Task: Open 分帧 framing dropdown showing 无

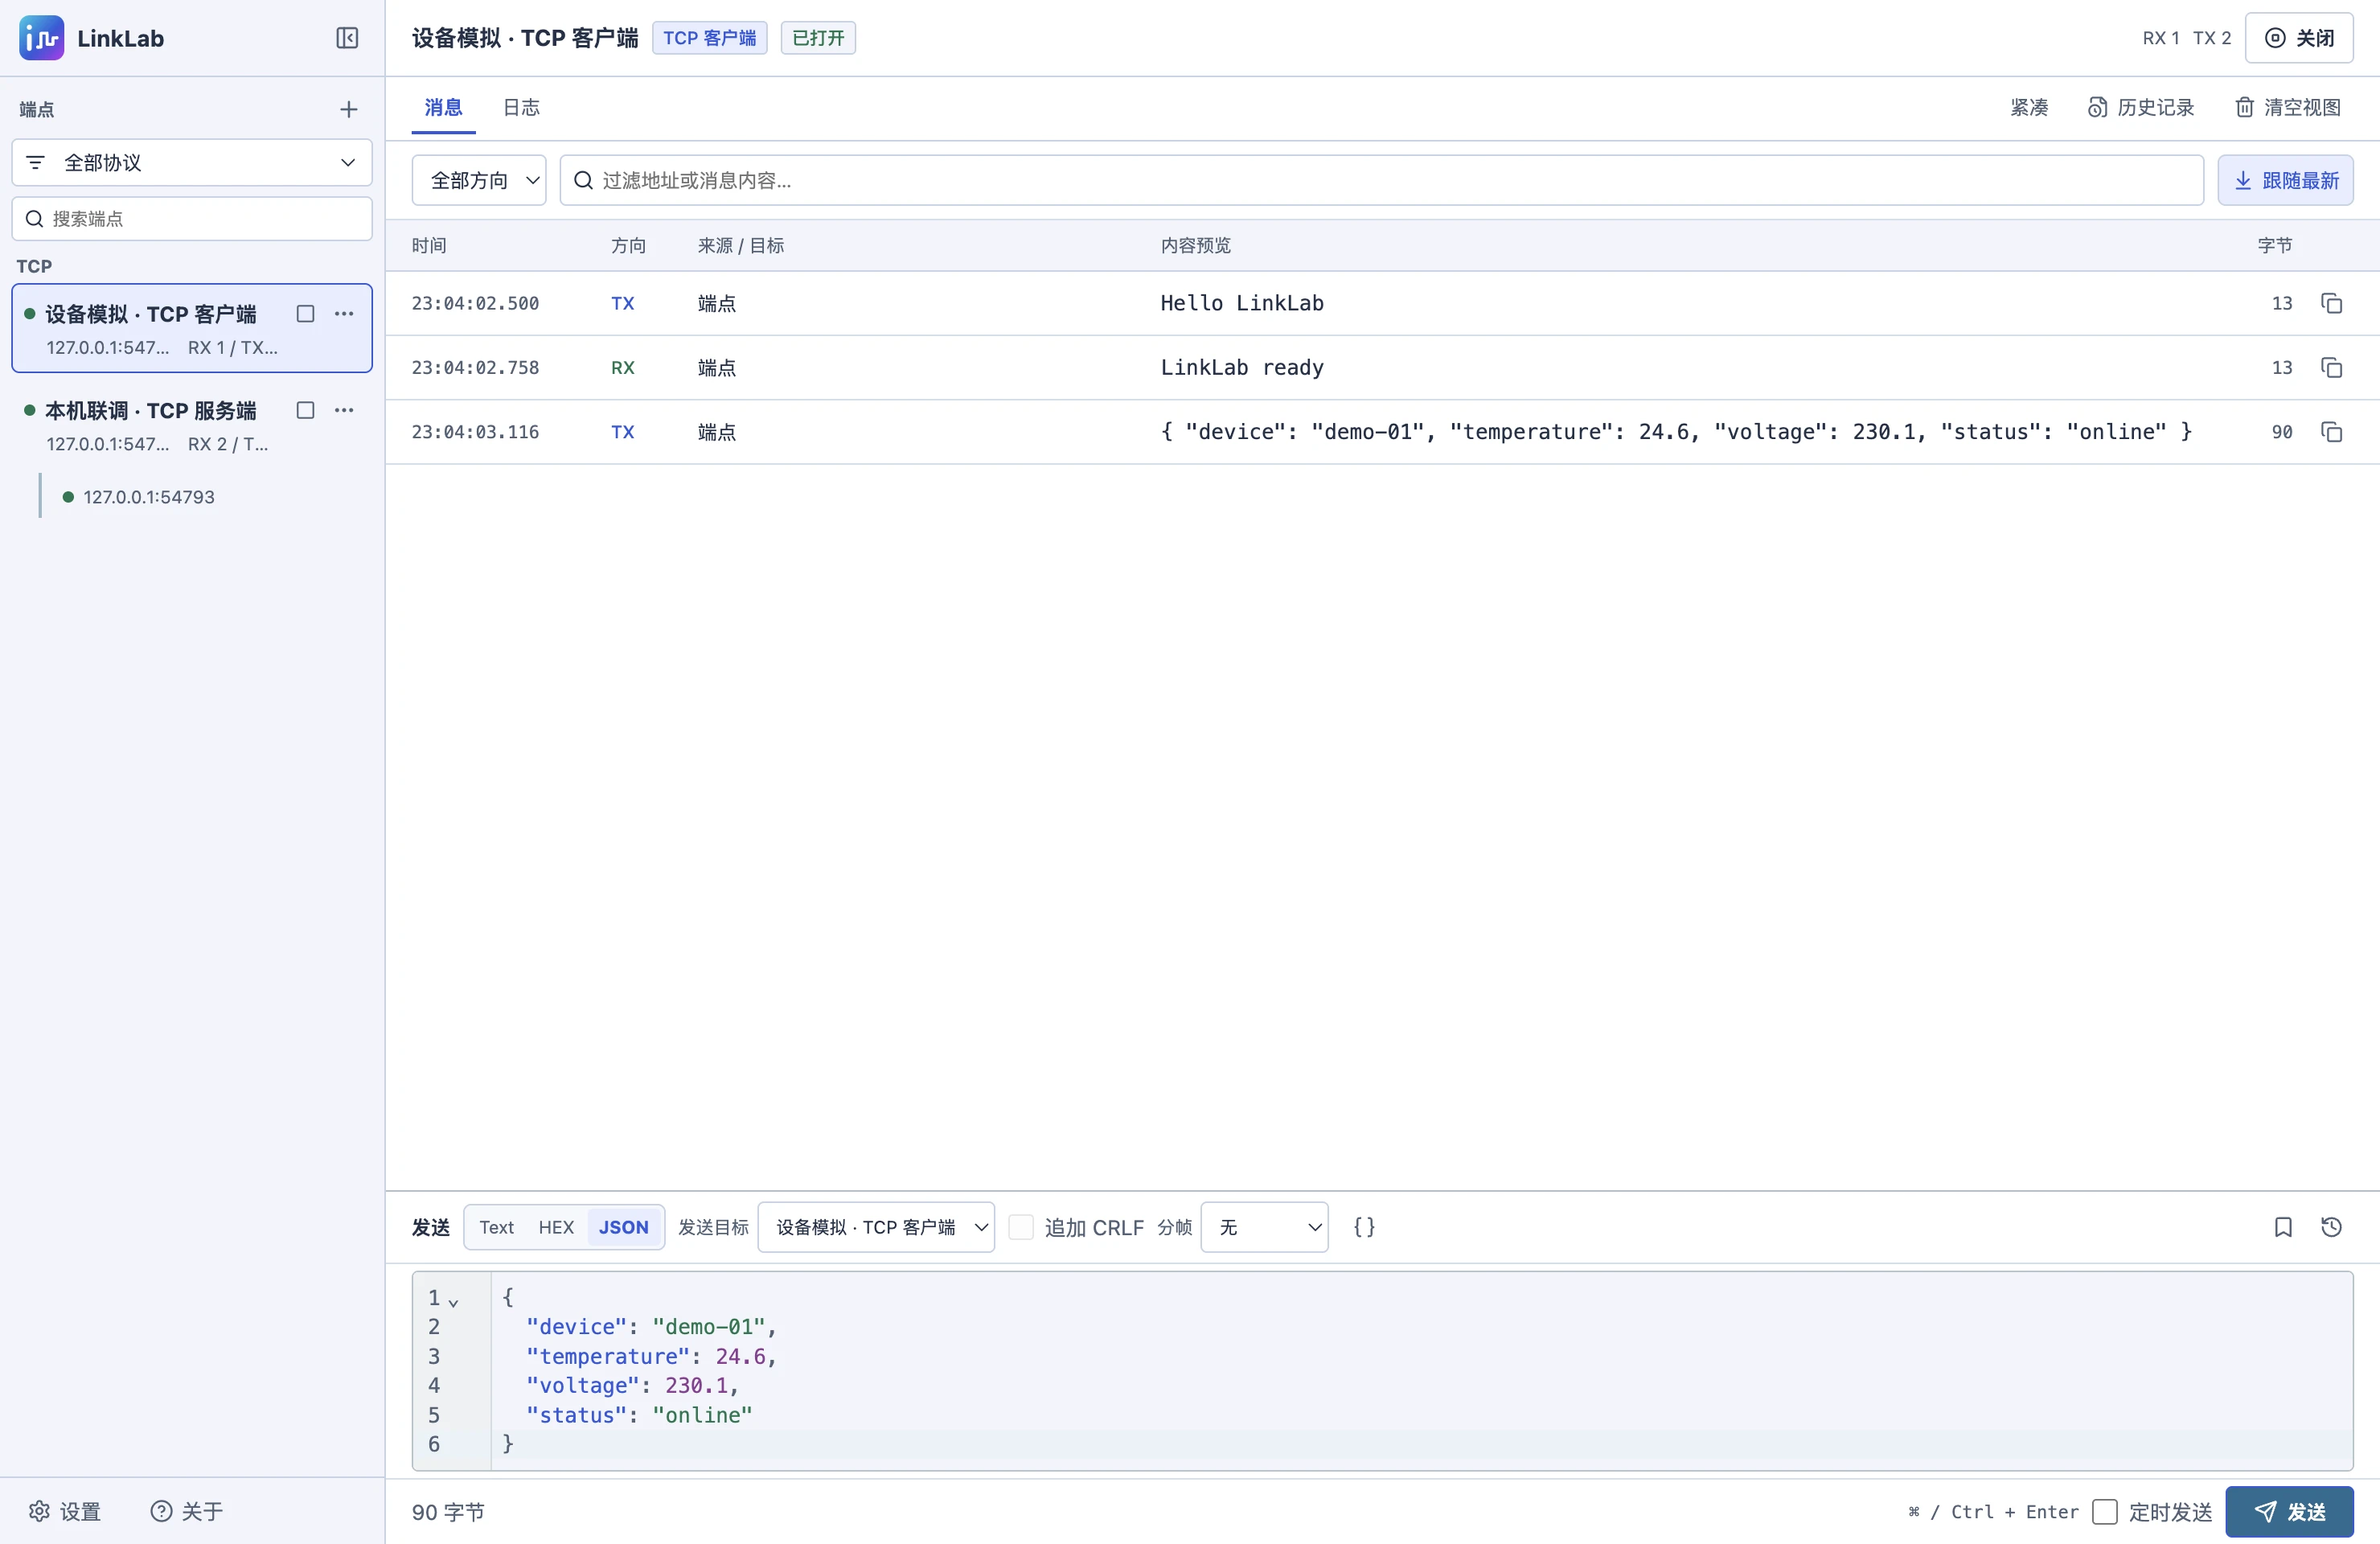Action: (x=1264, y=1227)
